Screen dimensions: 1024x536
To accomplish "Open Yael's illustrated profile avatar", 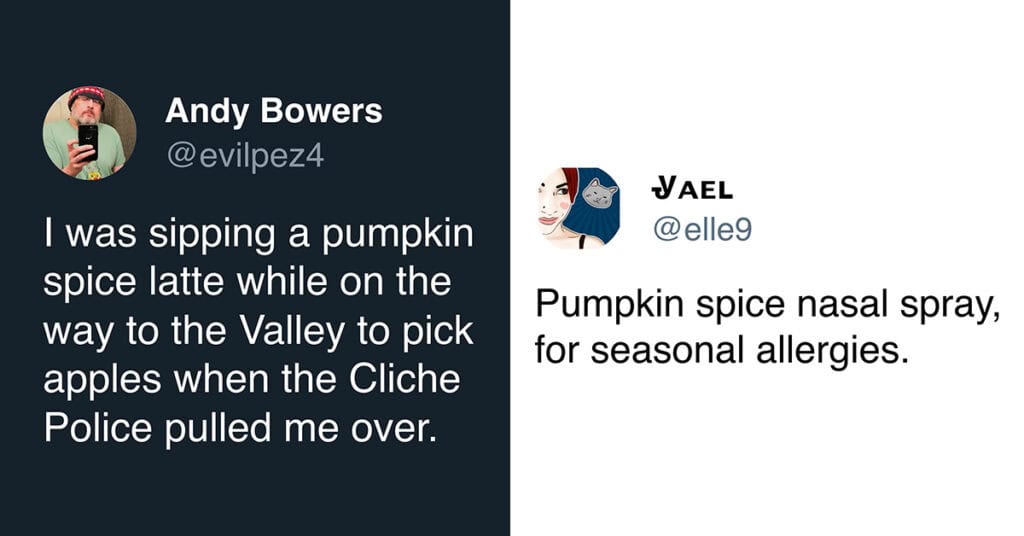I will coord(579,207).
